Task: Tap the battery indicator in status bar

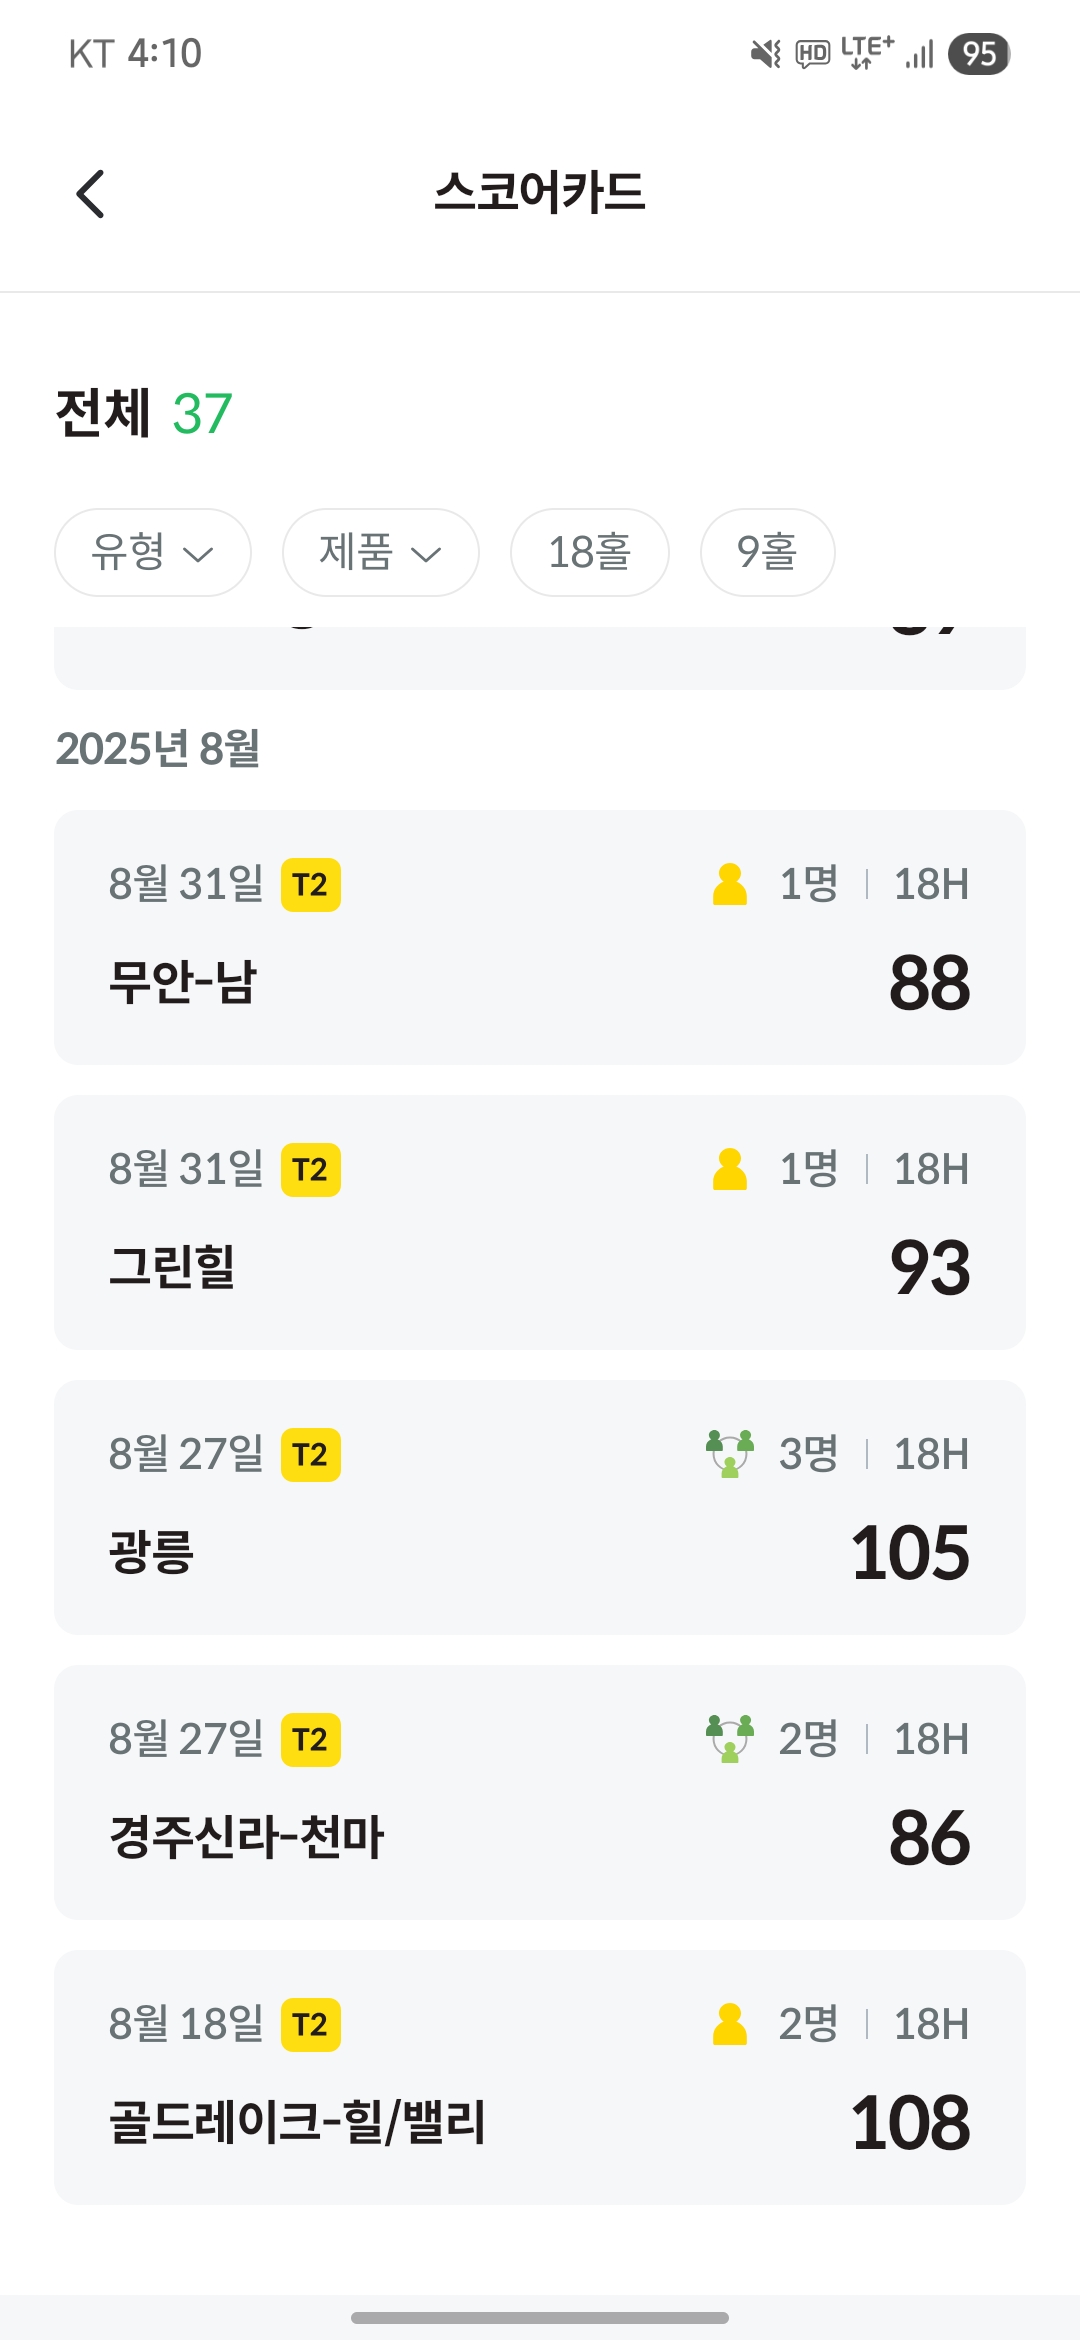Action: pos(978,54)
